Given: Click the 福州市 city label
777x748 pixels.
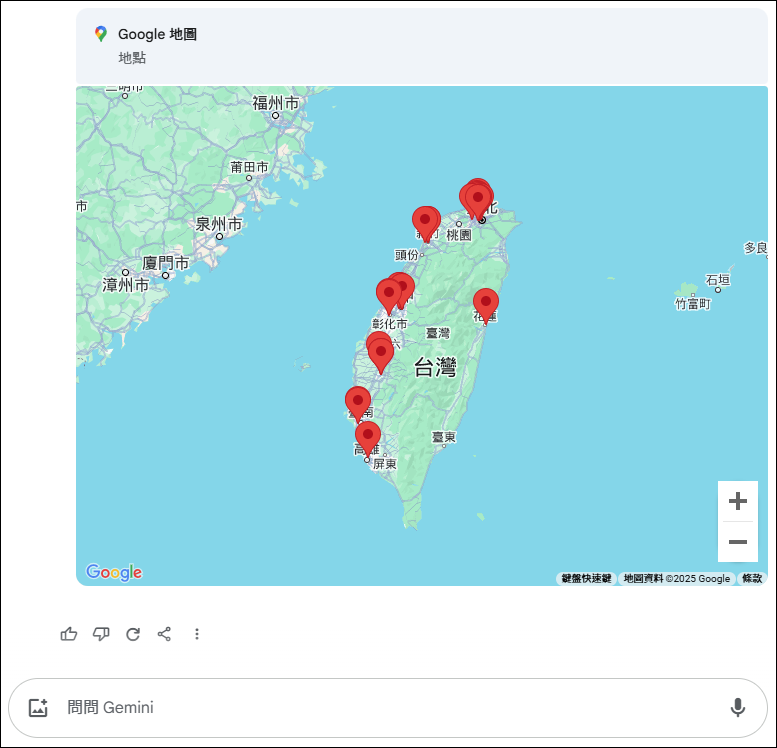Looking at the screenshot, I should click(276, 103).
